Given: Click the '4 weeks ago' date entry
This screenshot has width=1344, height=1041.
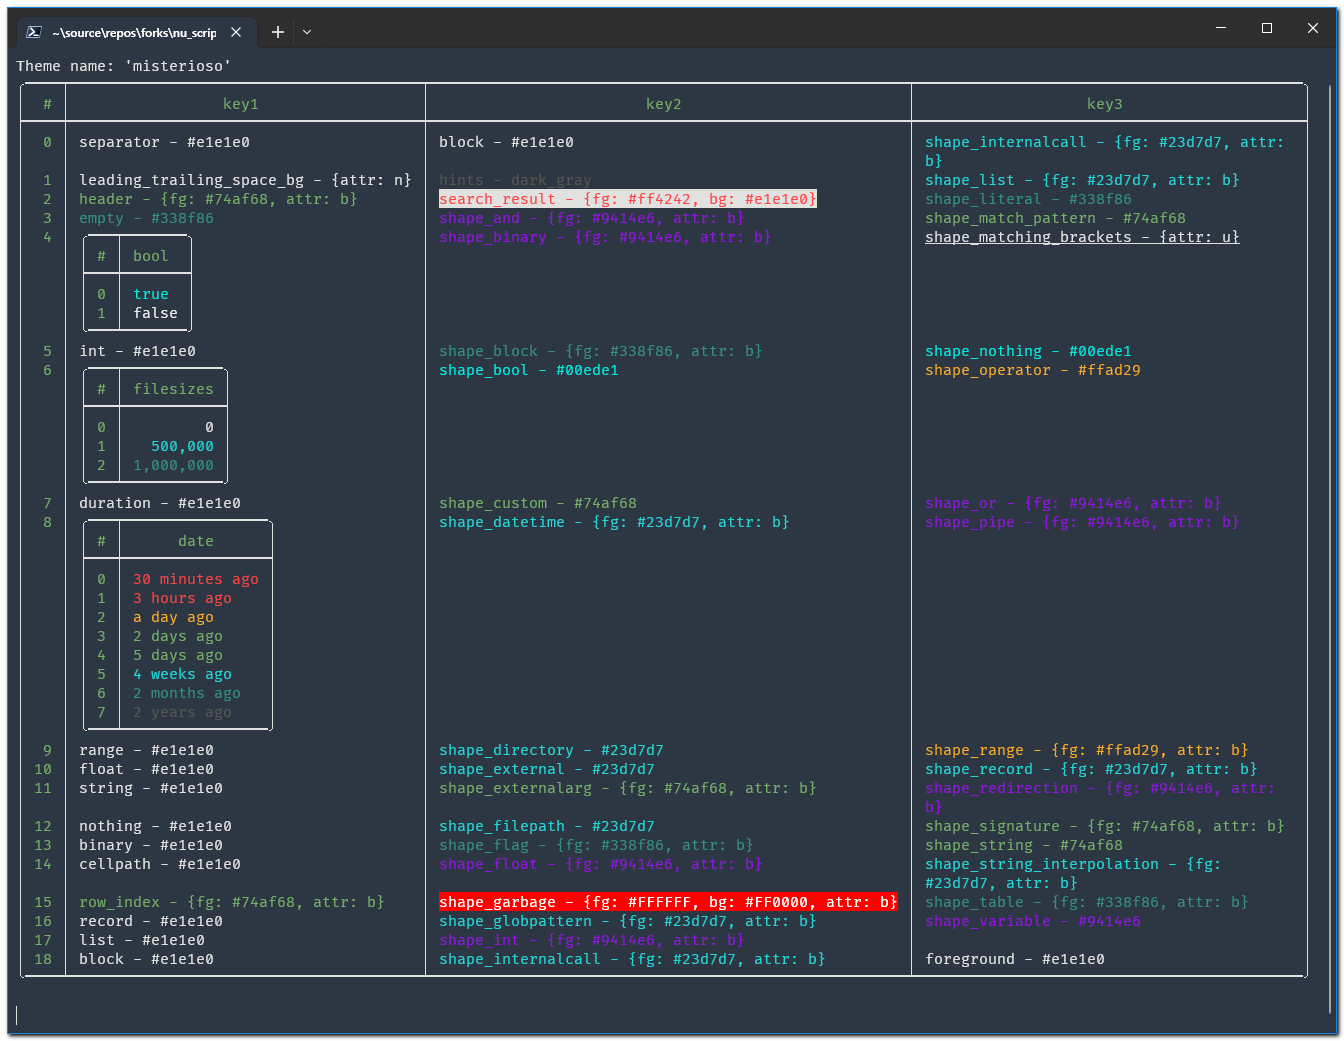Looking at the screenshot, I should coord(182,674).
